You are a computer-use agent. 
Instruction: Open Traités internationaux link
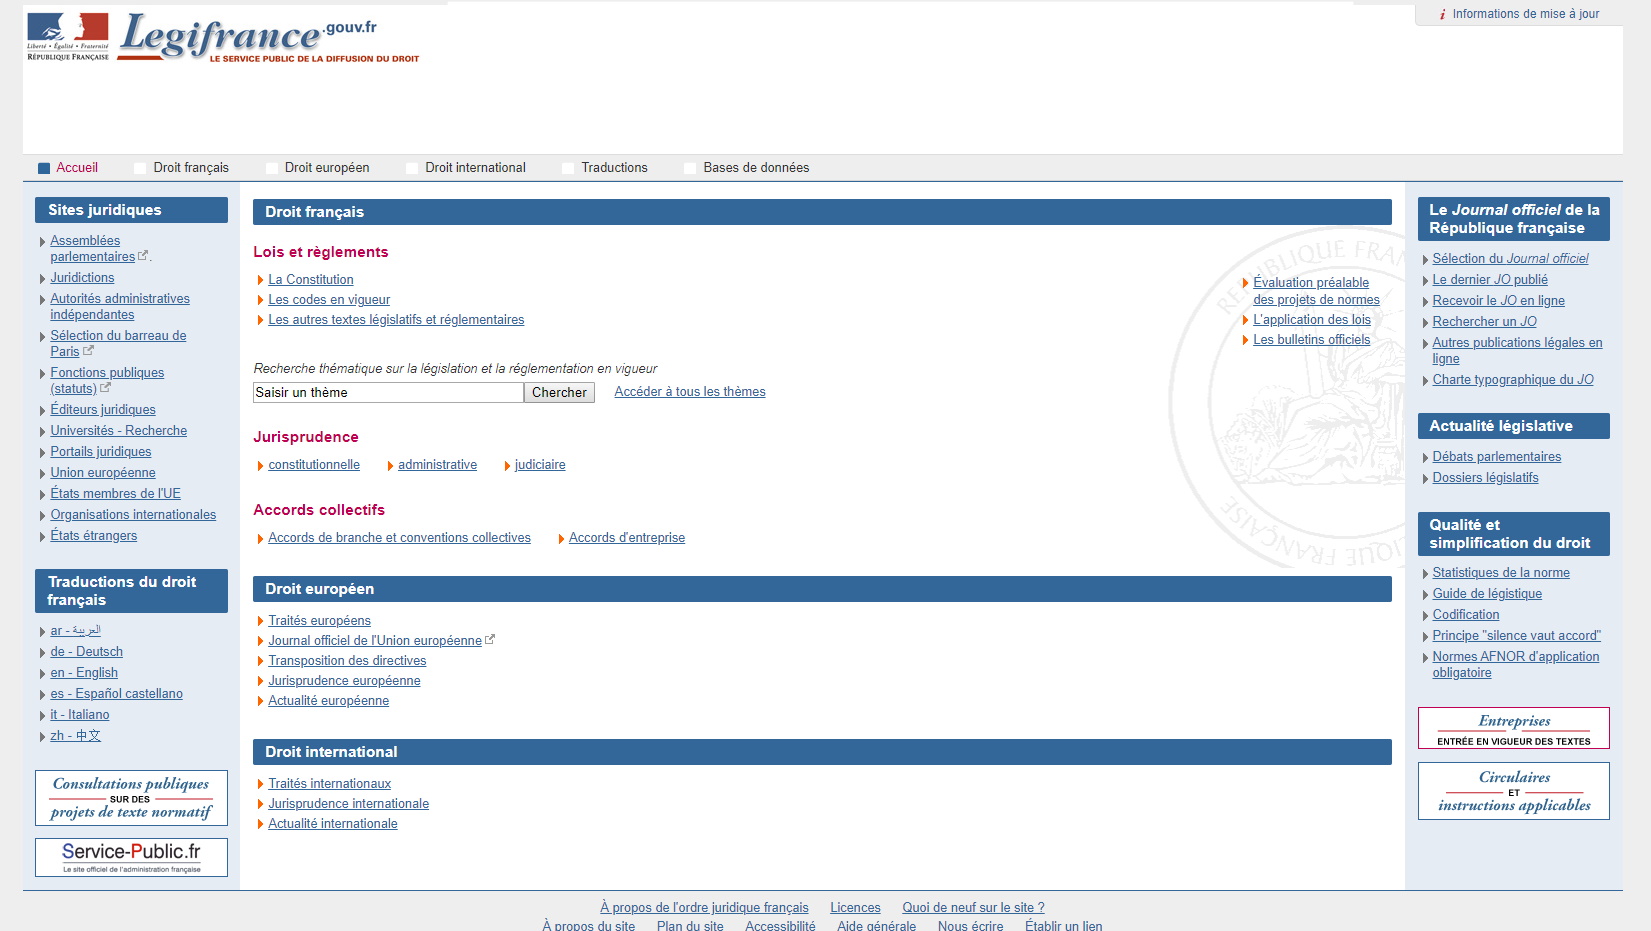pyautogui.click(x=329, y=784)
